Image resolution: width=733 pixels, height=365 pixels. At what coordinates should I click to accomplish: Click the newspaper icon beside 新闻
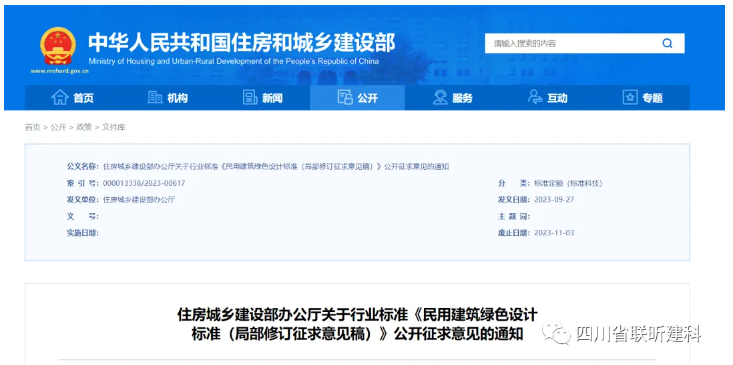250,97
